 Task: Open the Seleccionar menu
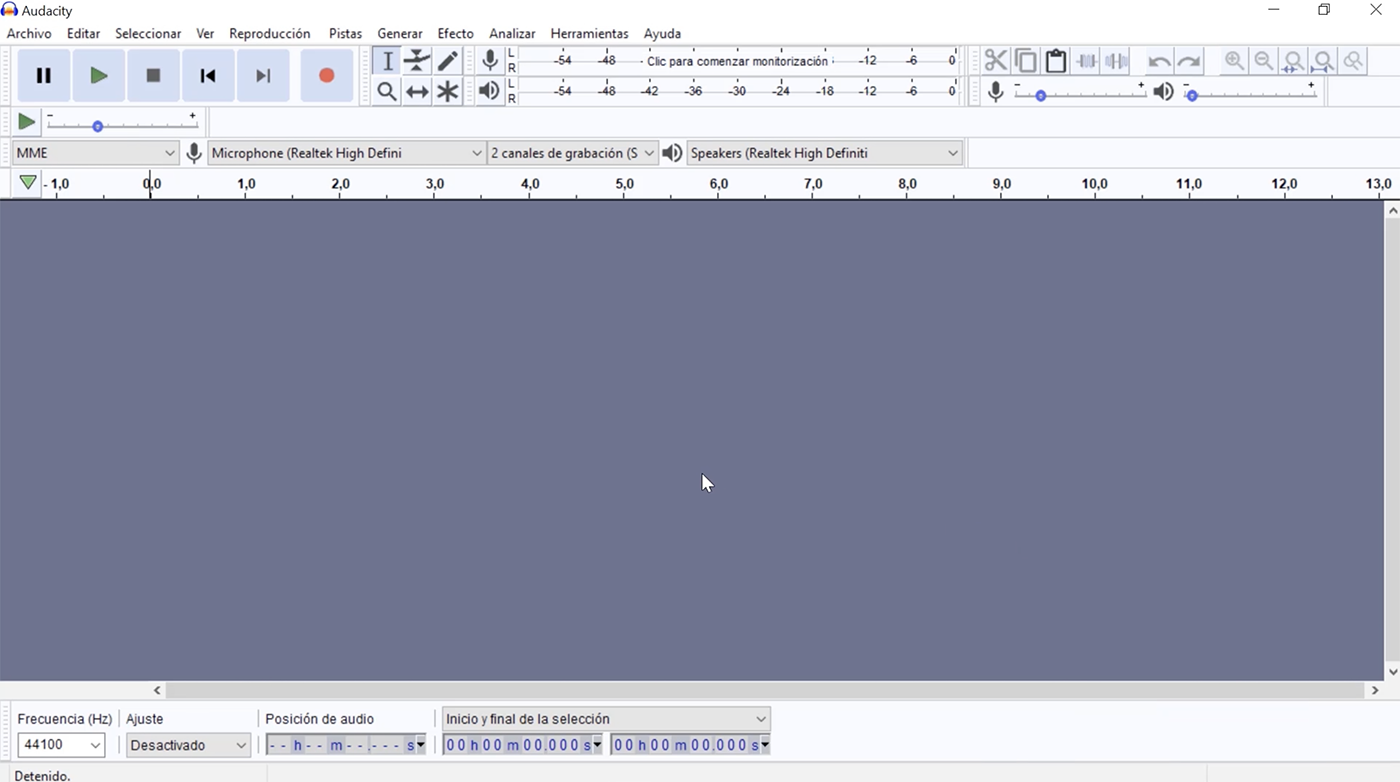coord(148,34)
